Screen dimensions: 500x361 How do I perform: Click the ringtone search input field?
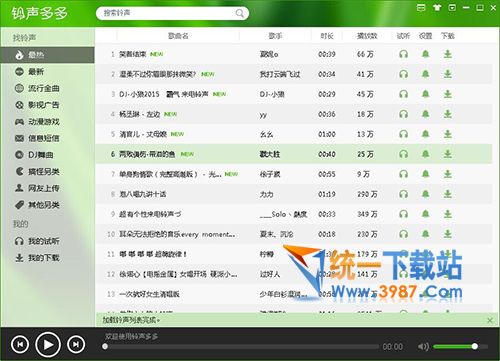tap(168, 13)
